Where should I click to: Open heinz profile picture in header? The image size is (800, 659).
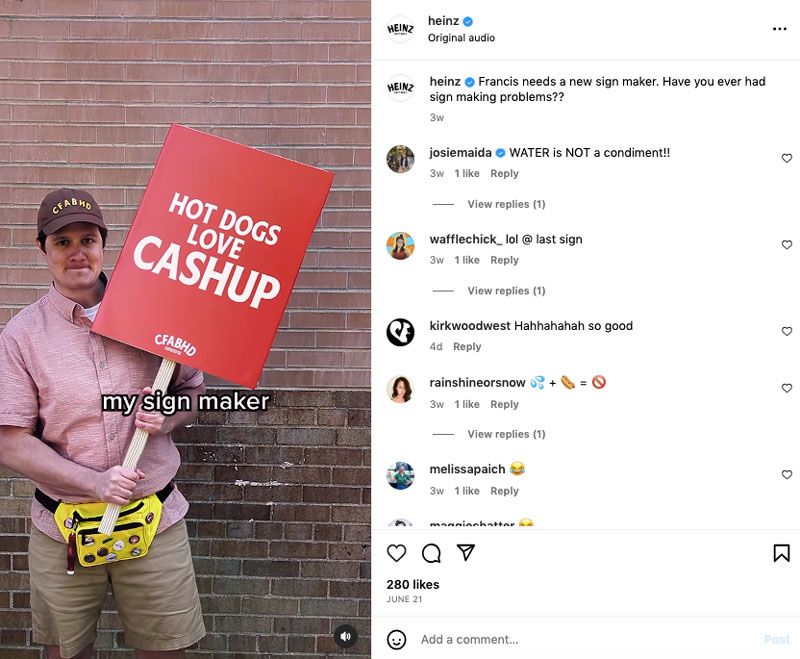click(401, 29)
